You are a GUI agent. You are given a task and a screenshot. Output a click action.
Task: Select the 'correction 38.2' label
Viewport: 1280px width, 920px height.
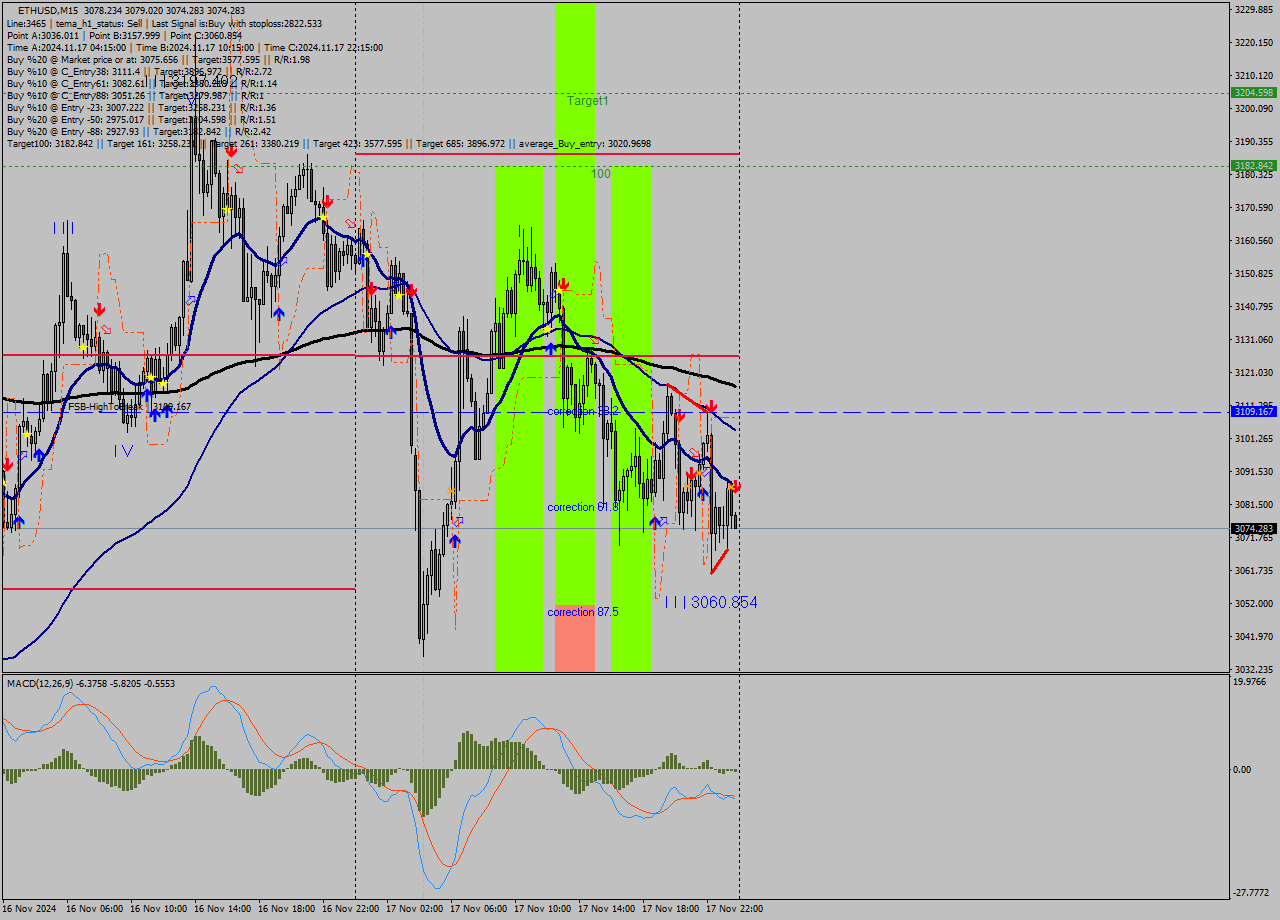click(x=583, y=411)
